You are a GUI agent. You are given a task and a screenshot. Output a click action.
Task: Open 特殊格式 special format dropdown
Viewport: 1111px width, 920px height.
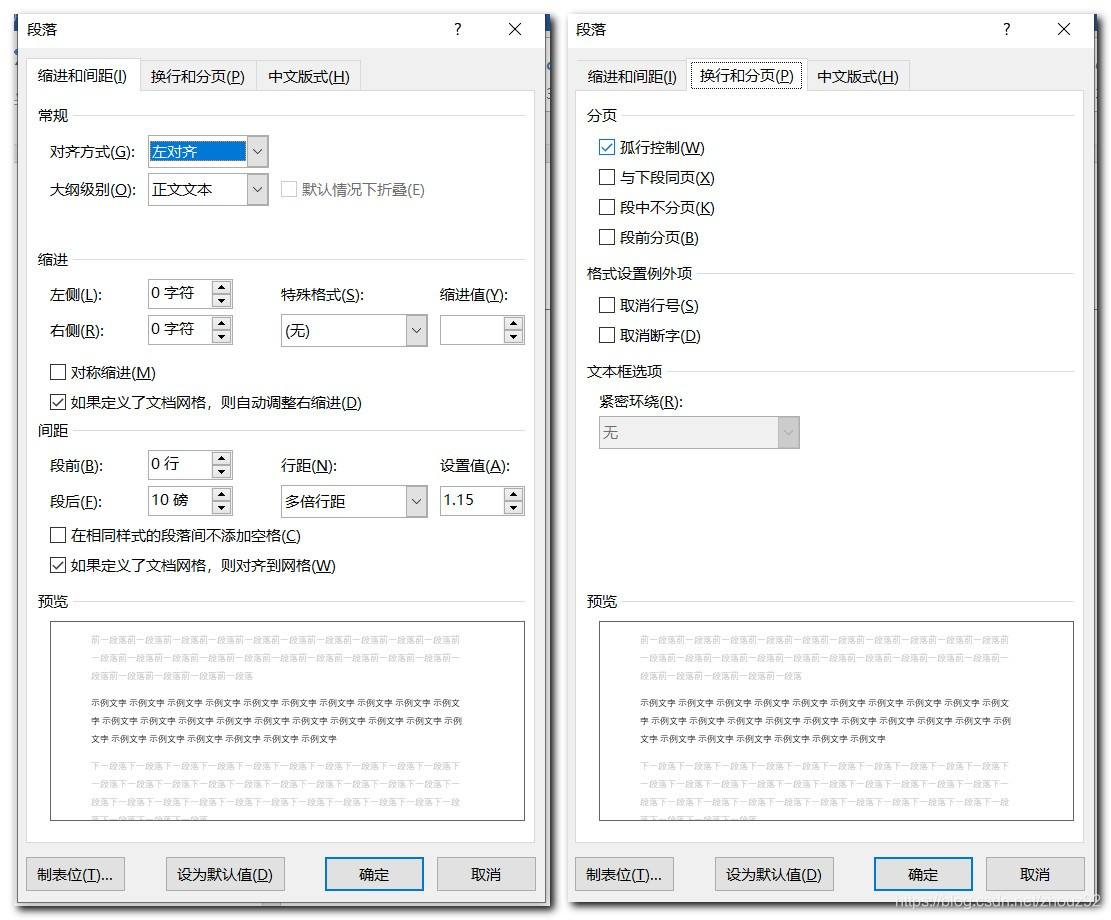click(x=417, y=330)
